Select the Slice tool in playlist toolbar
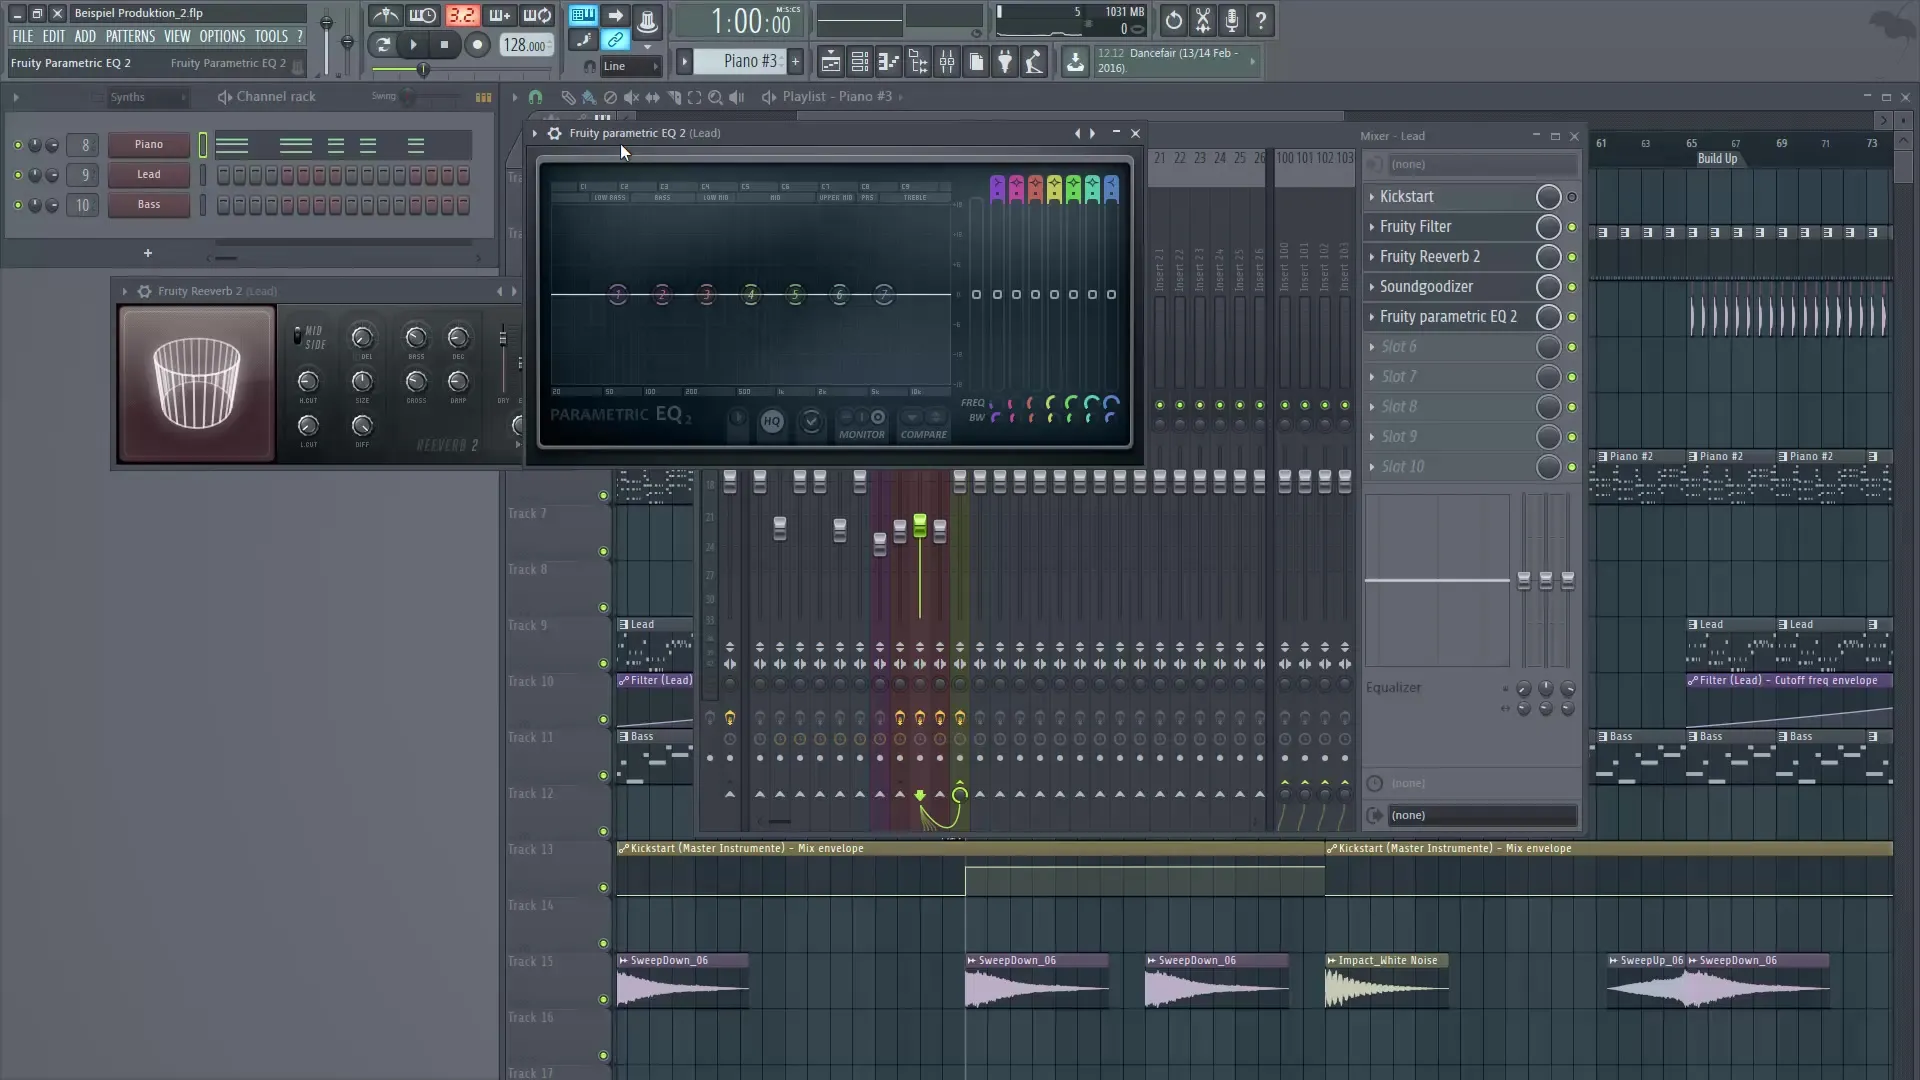This screenshot has width=1920, height=1080. pyautogui.click(x=675, y=97)
